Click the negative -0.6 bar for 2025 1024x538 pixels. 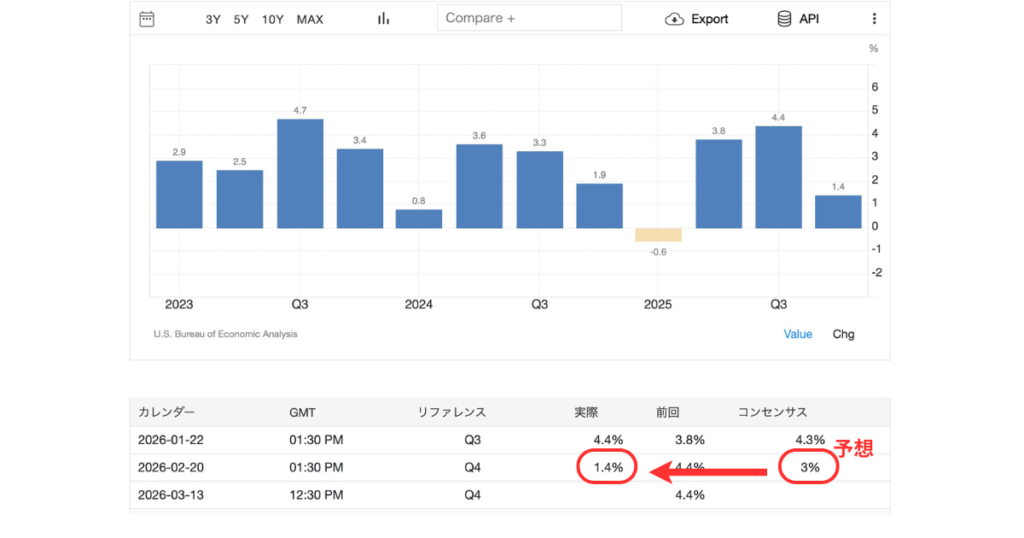[x=658, y=235]
